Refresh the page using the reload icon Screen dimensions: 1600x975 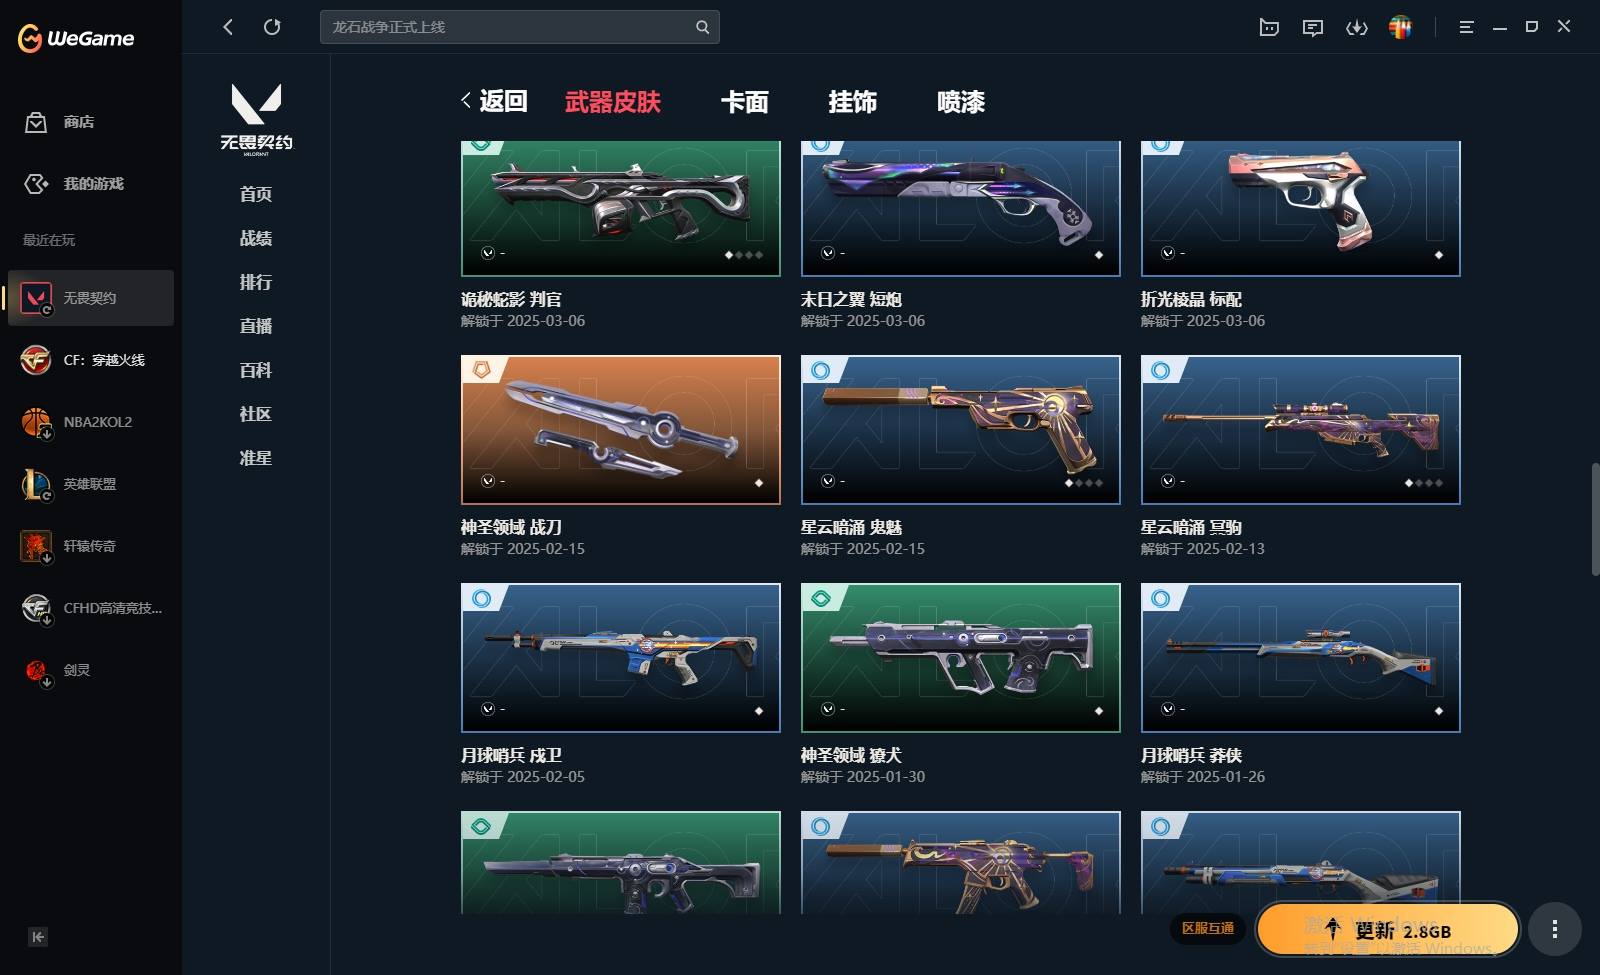click(272, 27)
